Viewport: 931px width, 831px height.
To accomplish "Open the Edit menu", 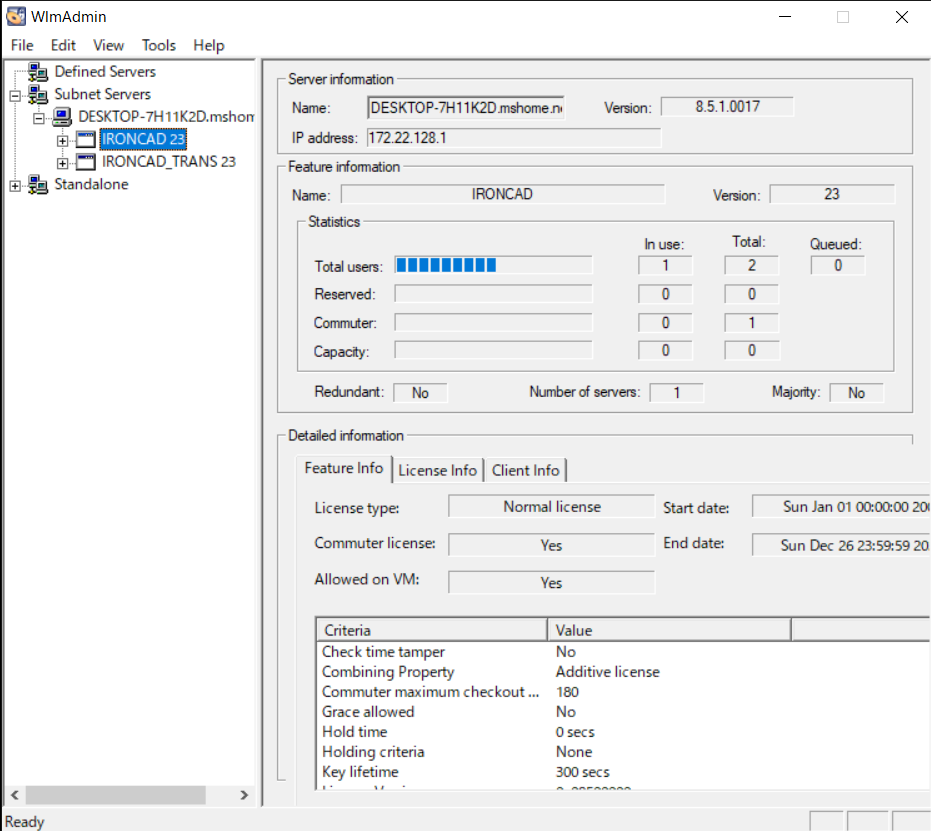I will (63, 45).
